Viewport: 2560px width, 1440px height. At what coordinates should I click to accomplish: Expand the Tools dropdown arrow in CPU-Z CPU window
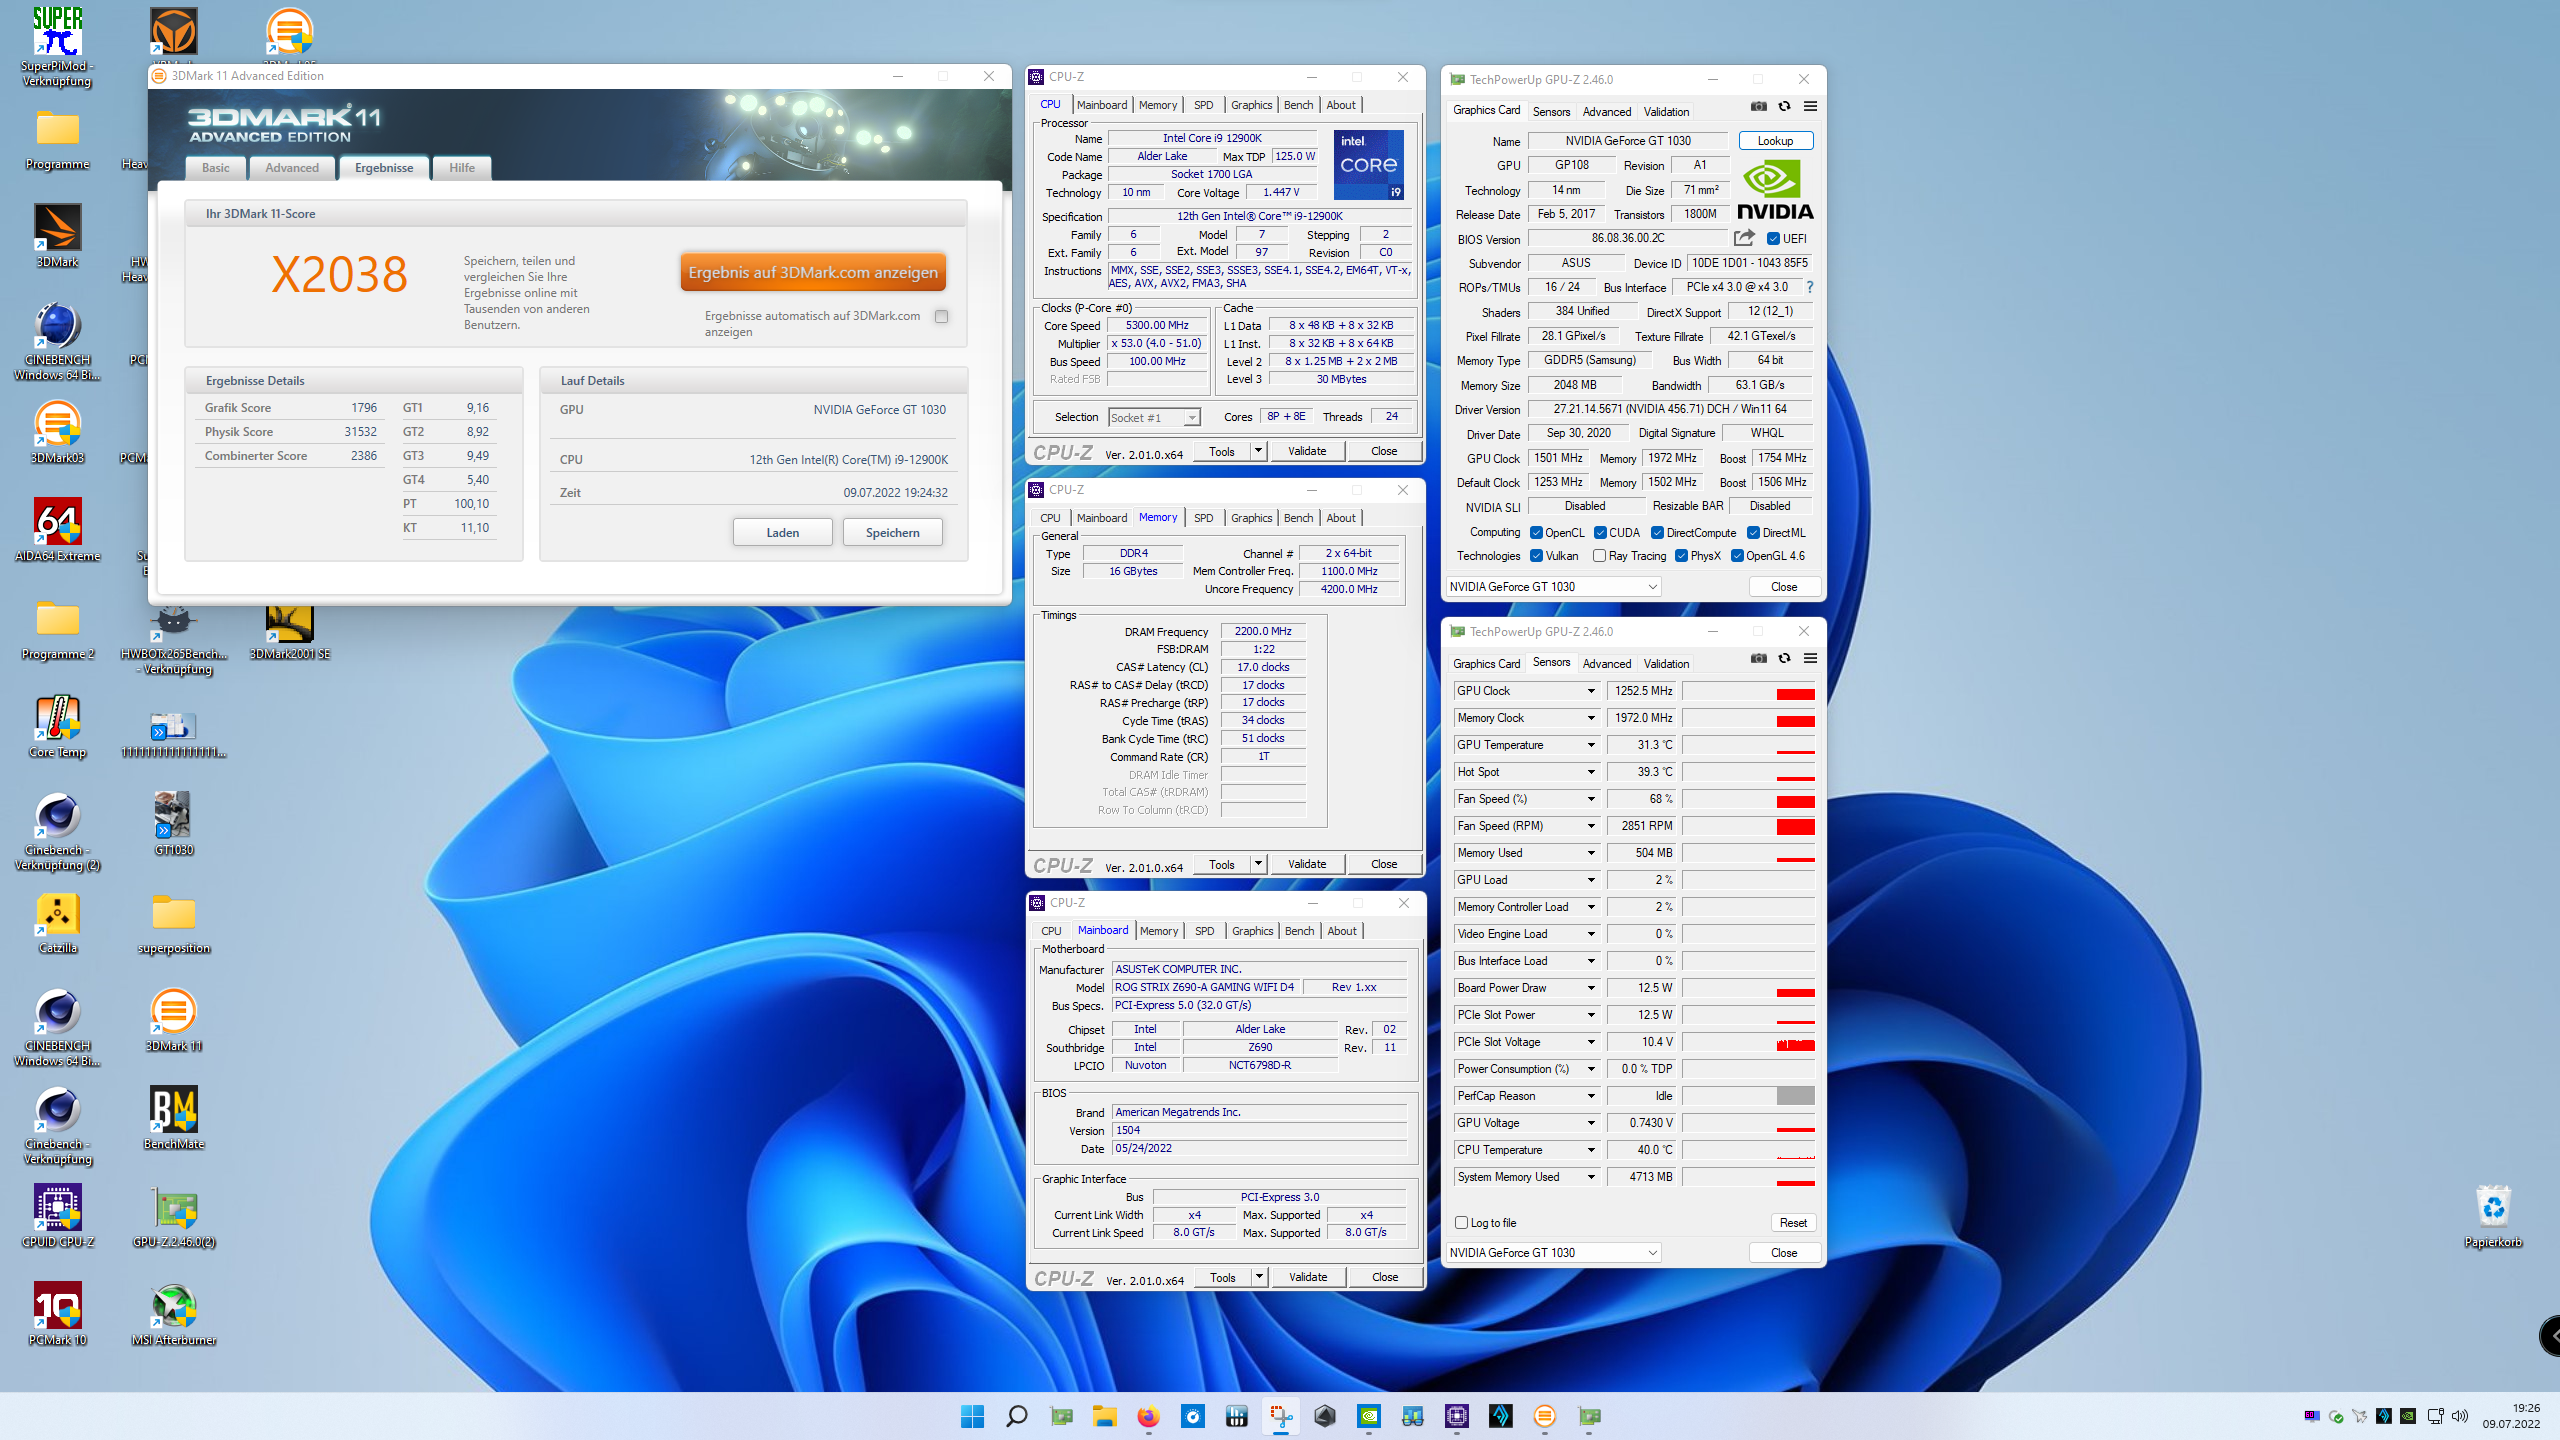coord(1258,452)
